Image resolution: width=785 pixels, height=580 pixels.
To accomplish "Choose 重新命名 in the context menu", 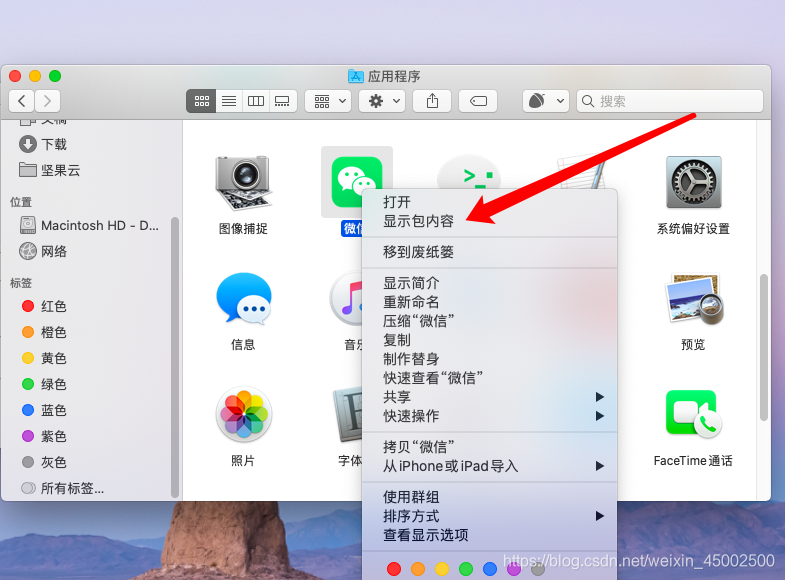I will 490,302.
